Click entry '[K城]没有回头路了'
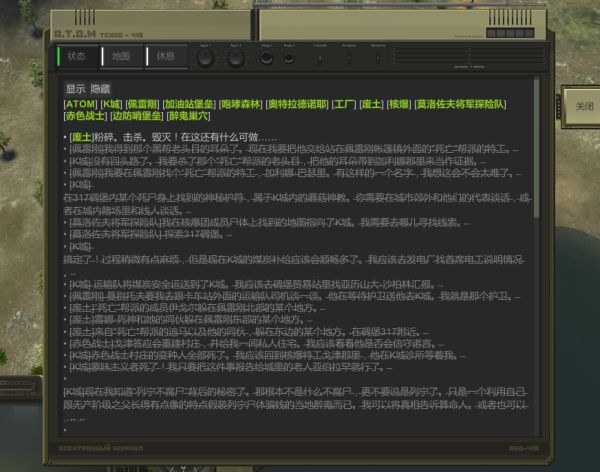This screenshot has height=472, width=600. tap(277, 161)
